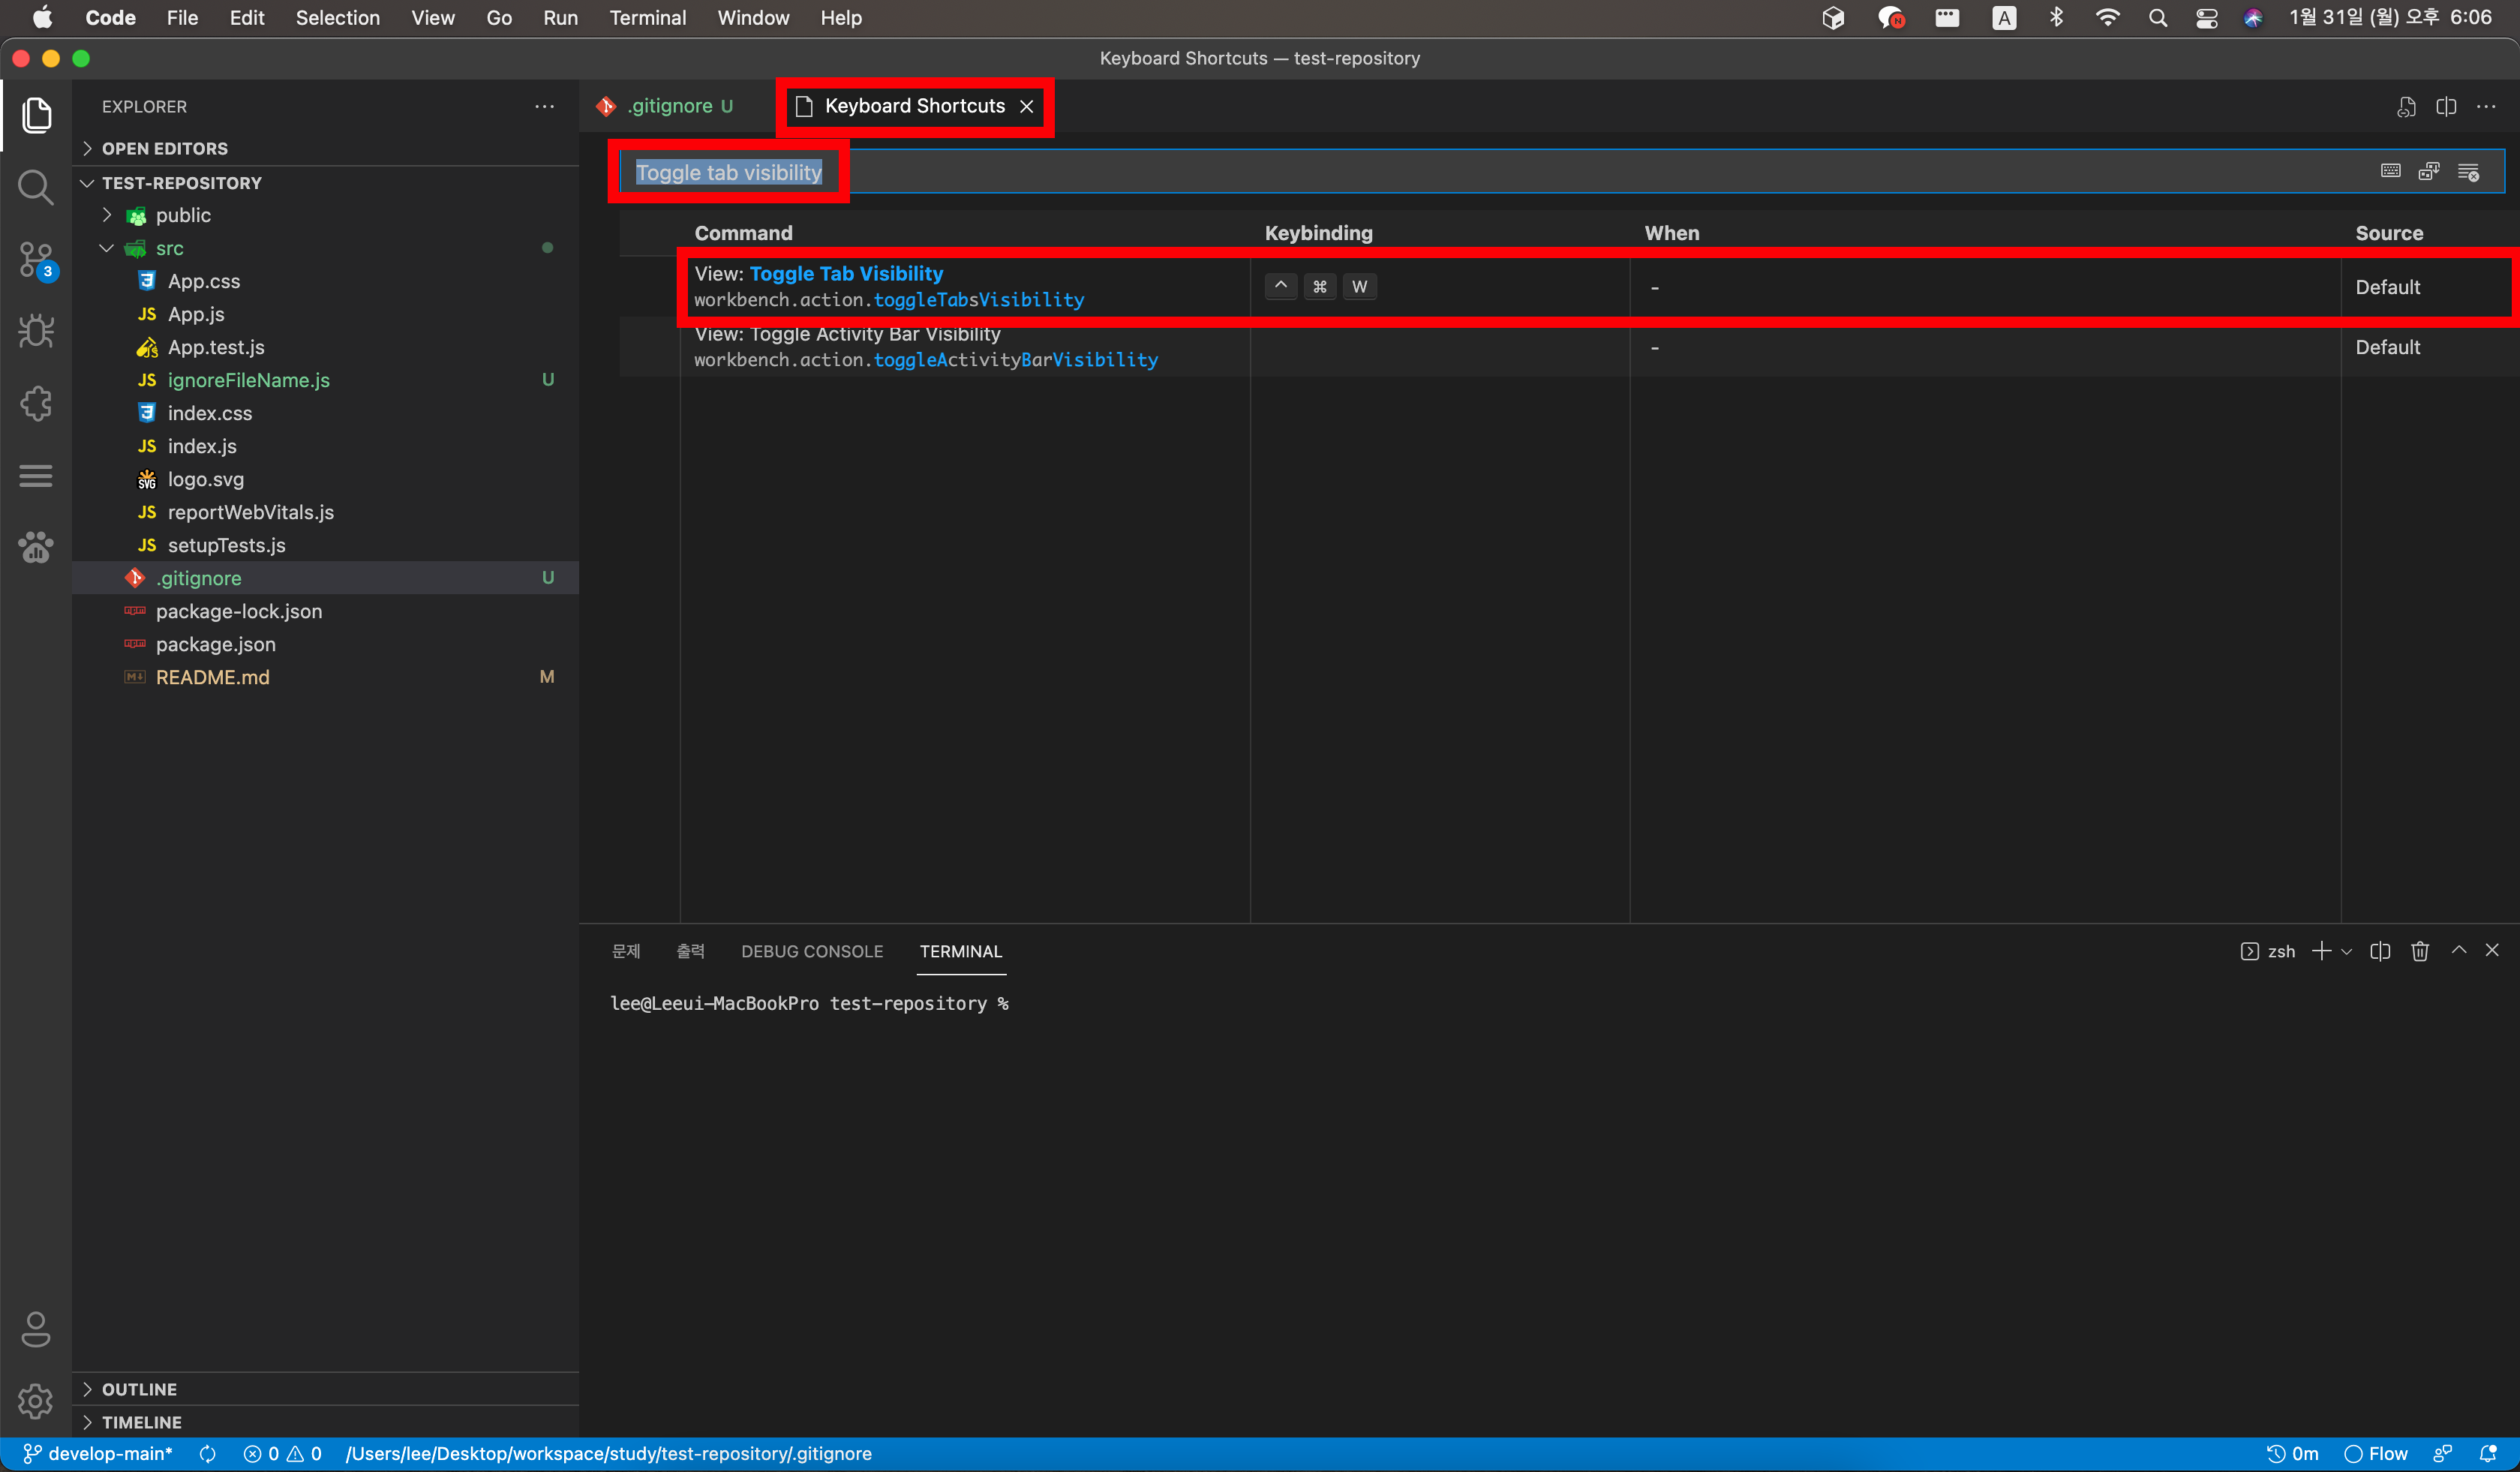This screenshot has width=2520, height=1472.
Task: Switch to the DEBUG CONSOLE tab
Action: [x=811, y=951]
